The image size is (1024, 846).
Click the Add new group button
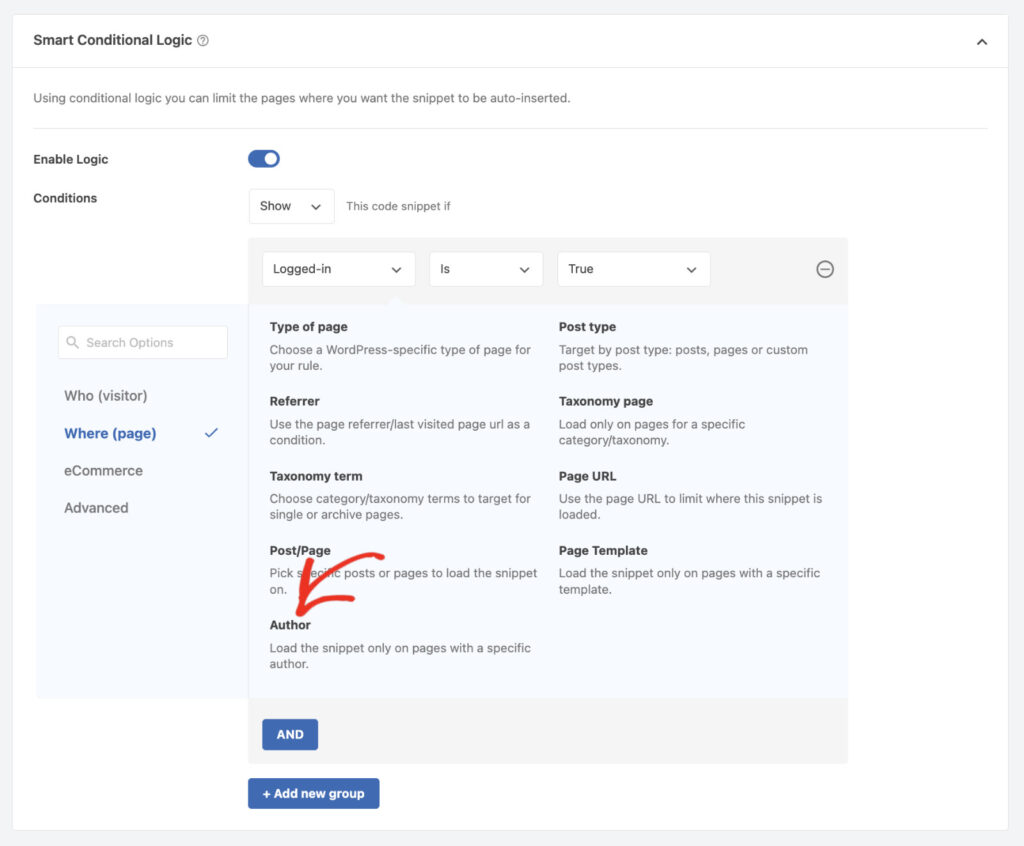point(313,793)
